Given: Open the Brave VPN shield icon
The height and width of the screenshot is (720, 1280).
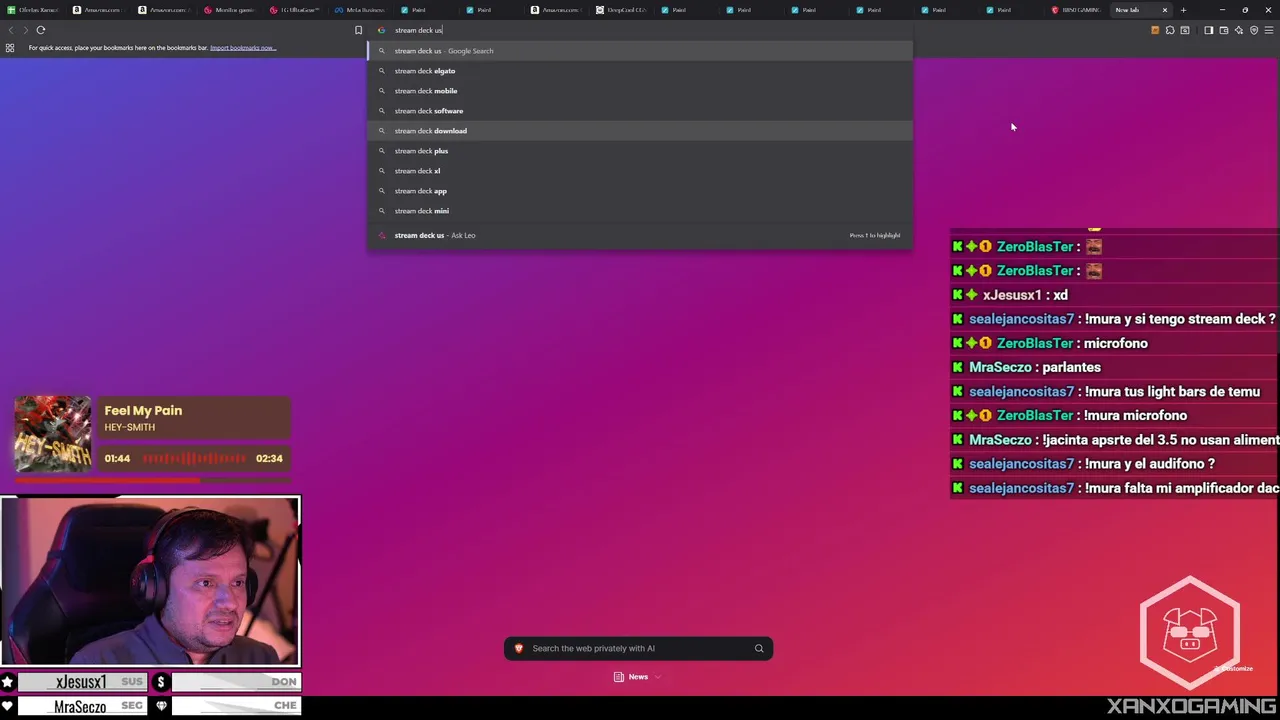Looking at the screenshot, I should coord(1254,30).
